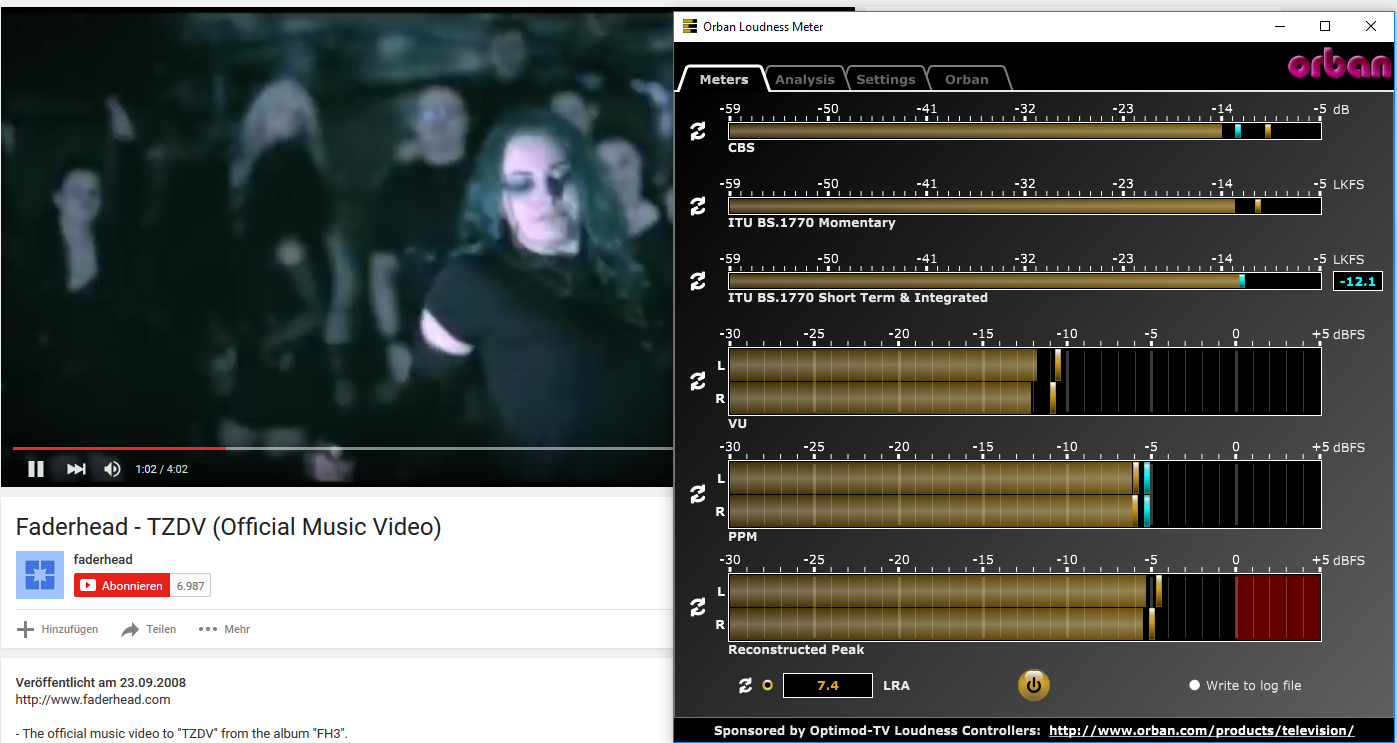Toggle the Orban meter power button
The width and height of the screenshot is (1397, 743).
[1034, 685]
